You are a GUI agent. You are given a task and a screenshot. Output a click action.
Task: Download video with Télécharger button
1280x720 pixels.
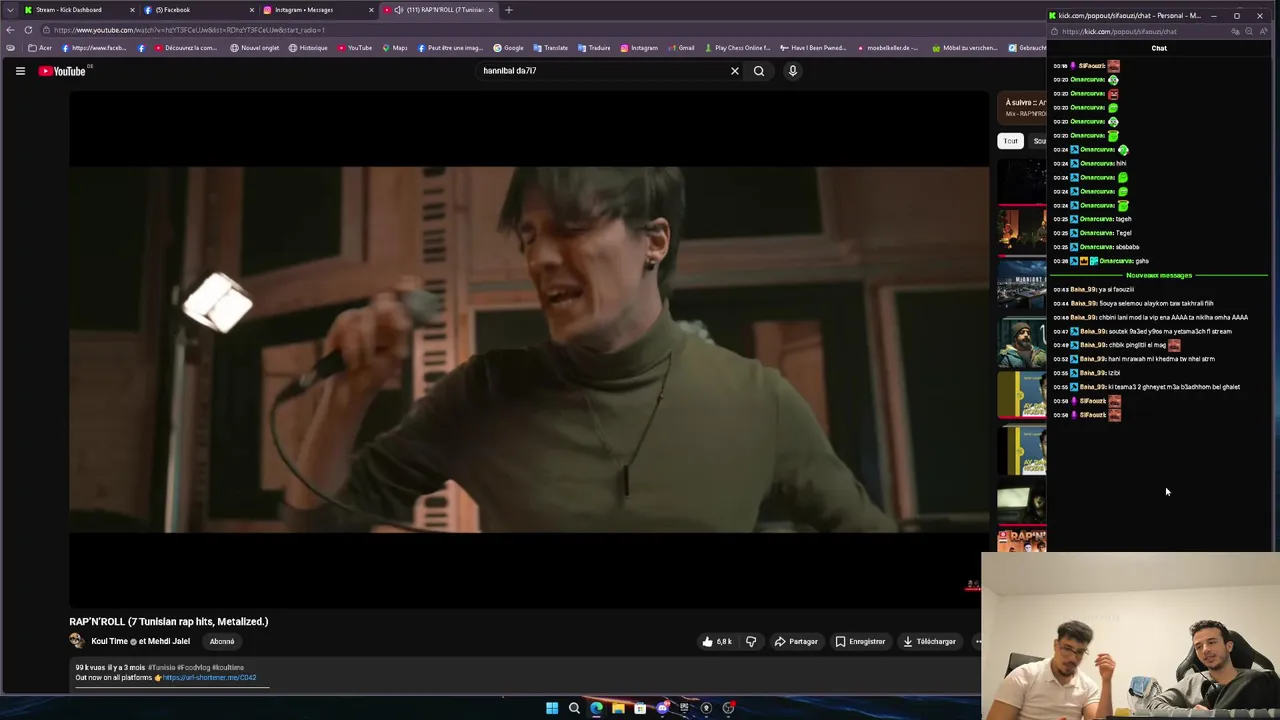929,641
